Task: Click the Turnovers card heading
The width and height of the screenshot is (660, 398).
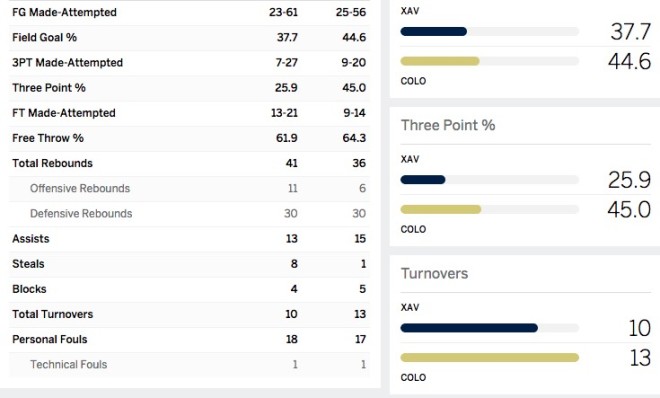Action: click(x=434, y=273)
